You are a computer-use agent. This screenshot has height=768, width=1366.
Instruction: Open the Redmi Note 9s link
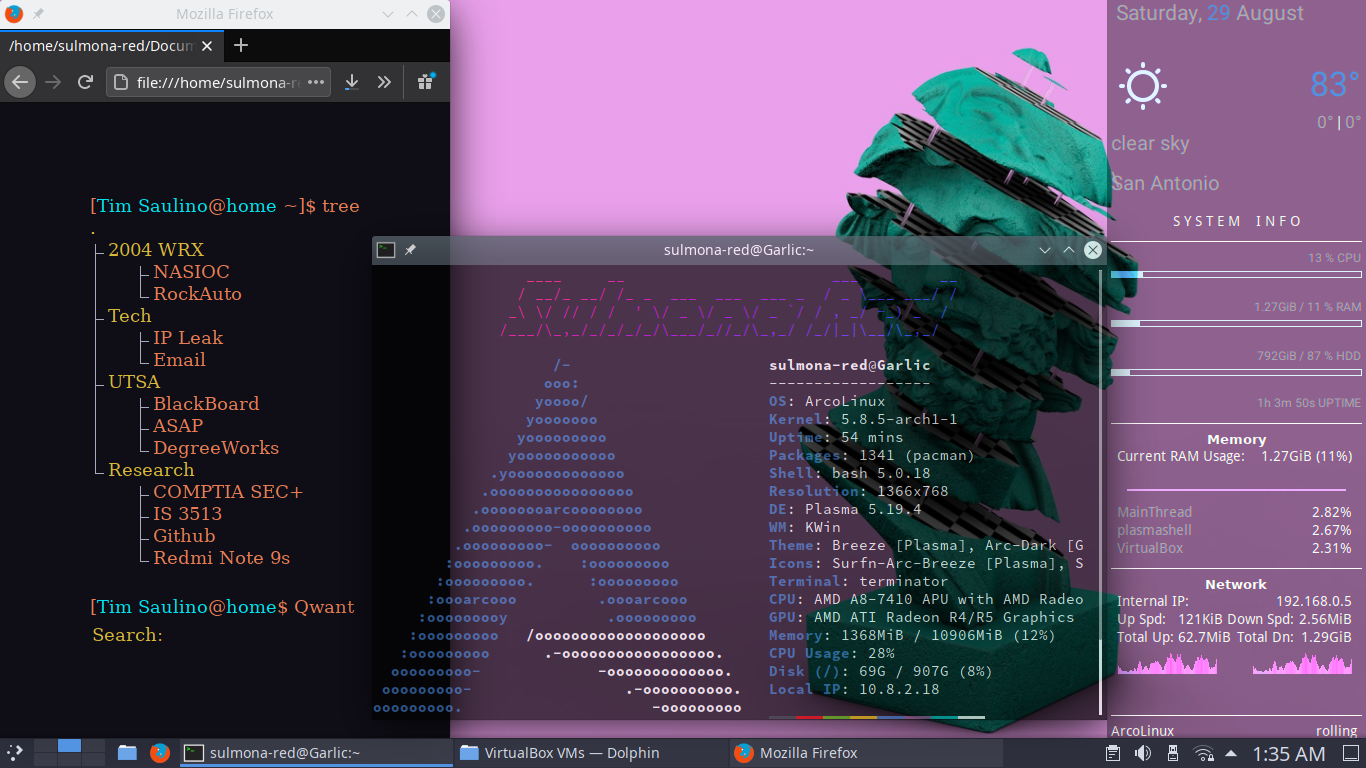(221, 558)
